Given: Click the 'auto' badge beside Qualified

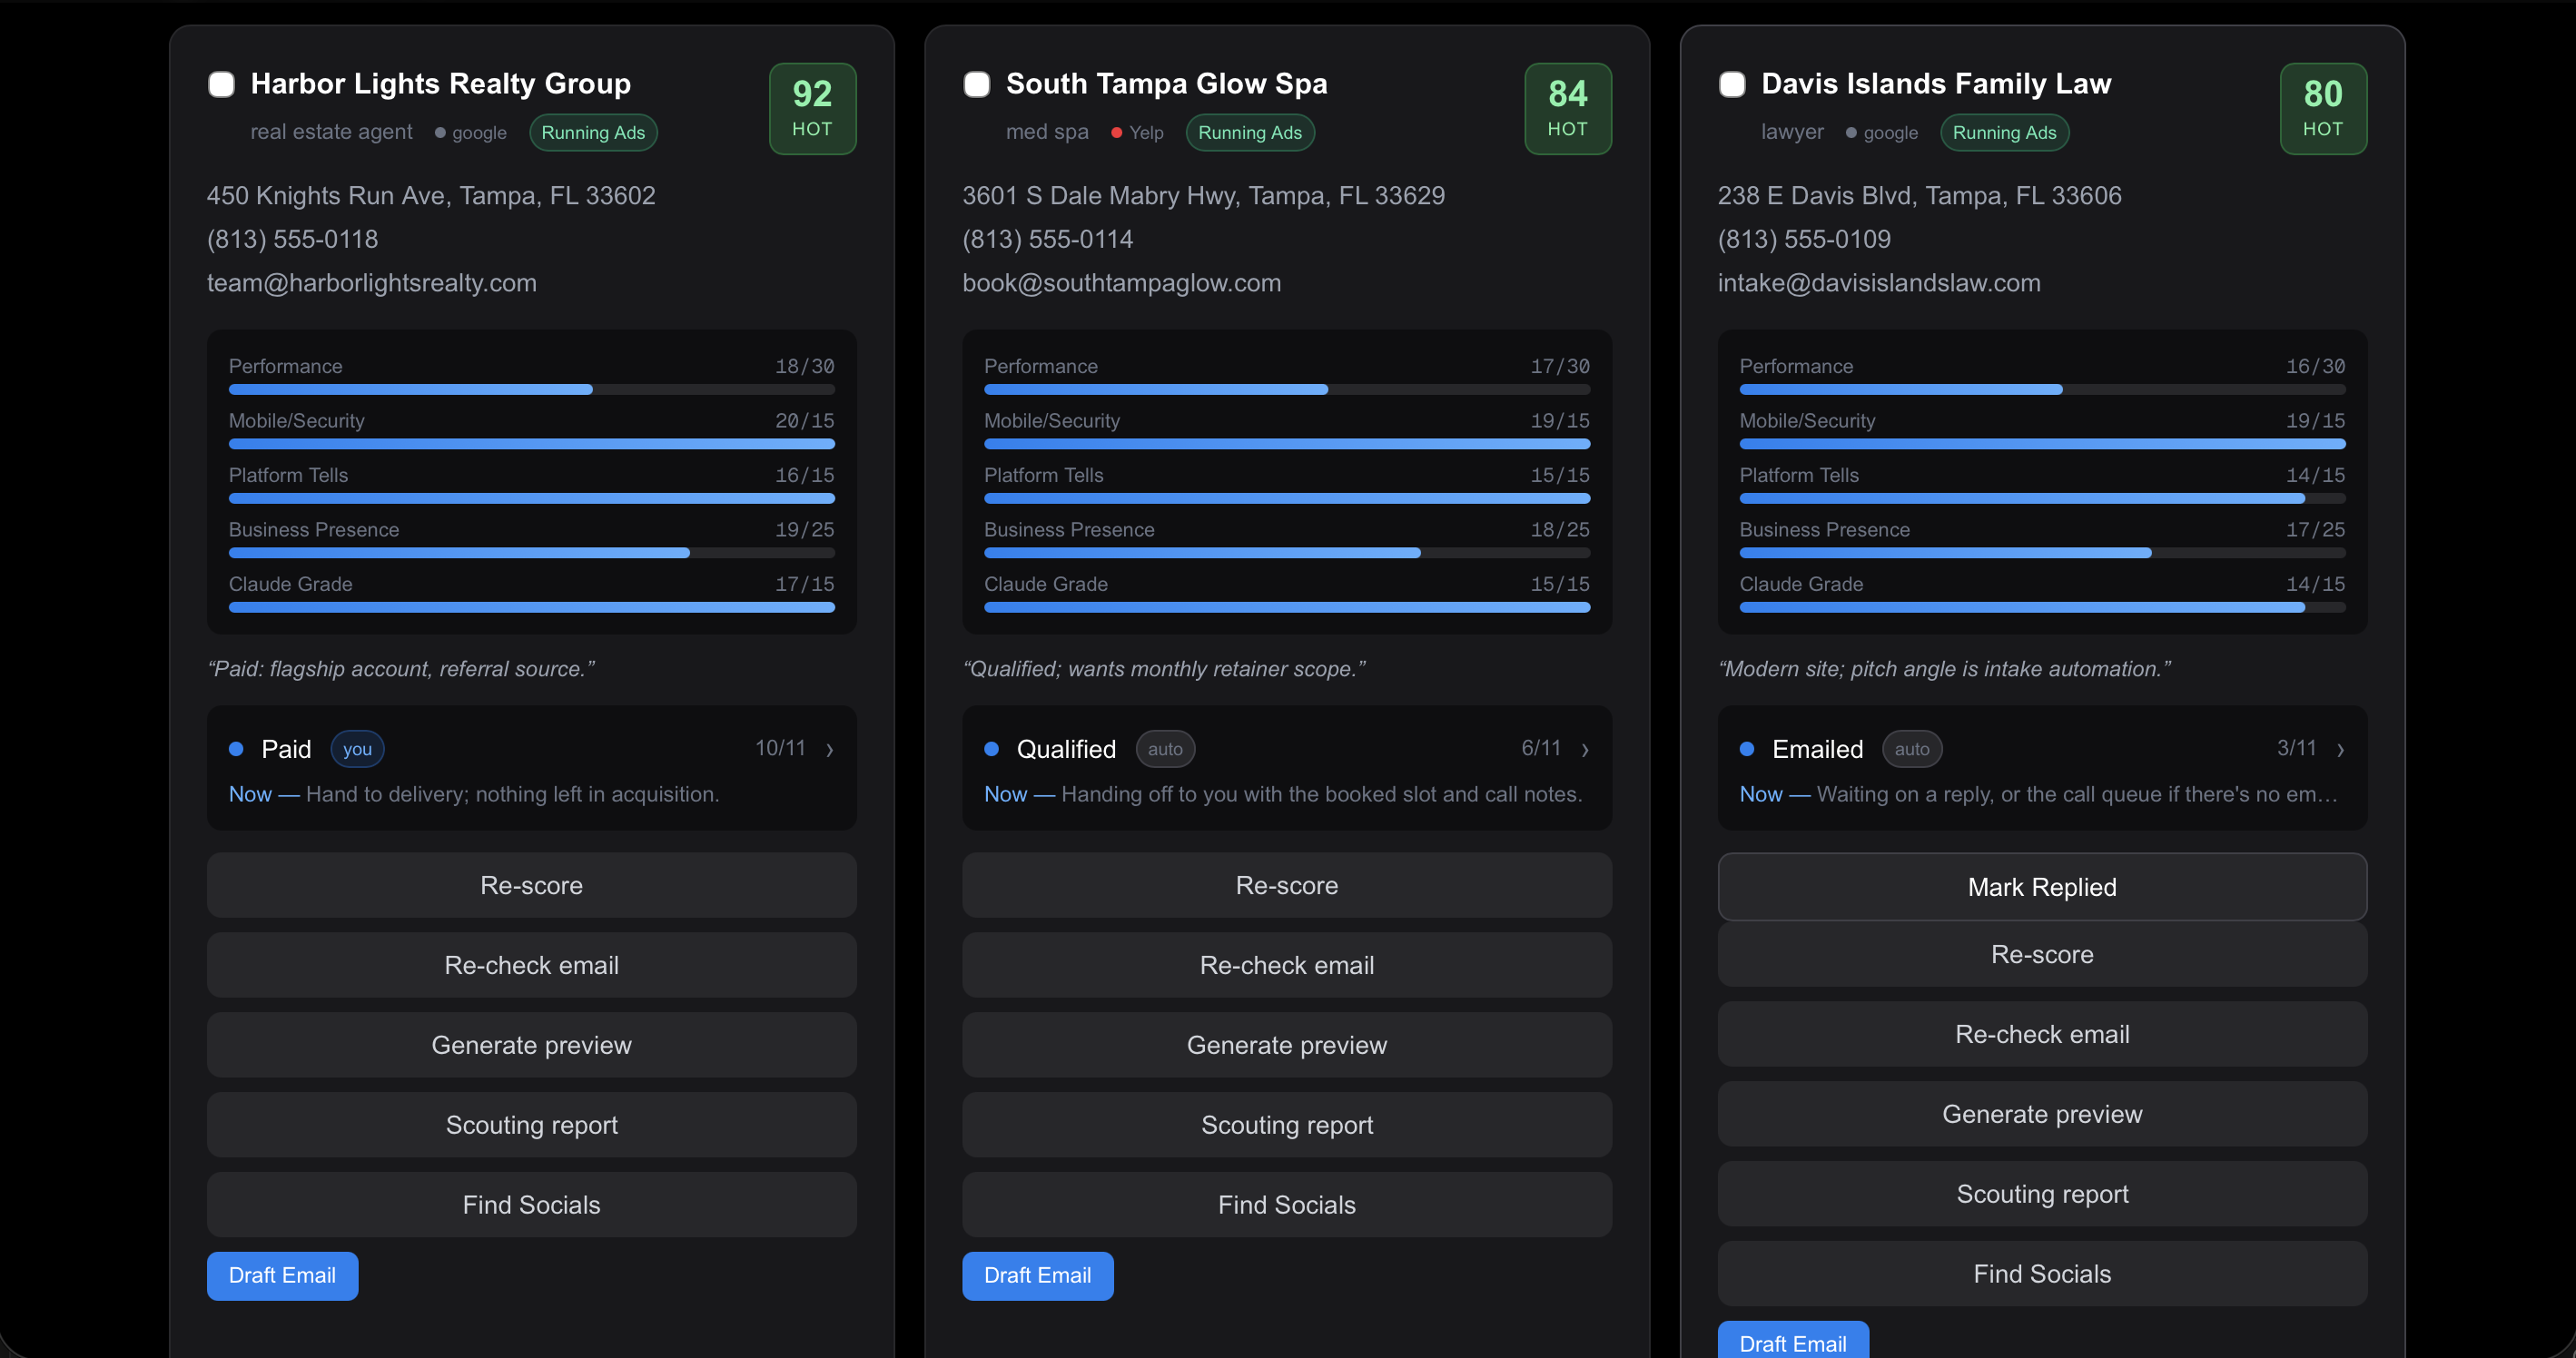Looking at the screenshot, I should (x=1165, y=749).
